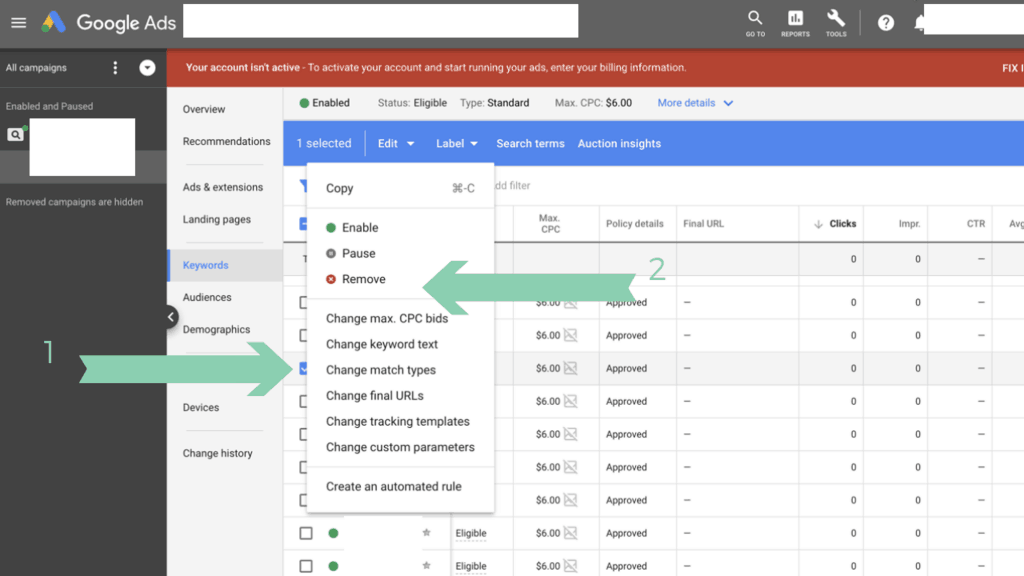The height and width of the screenshot is (576, 1024).
Task: Open the Label dropdown
Action: (456, 143)
